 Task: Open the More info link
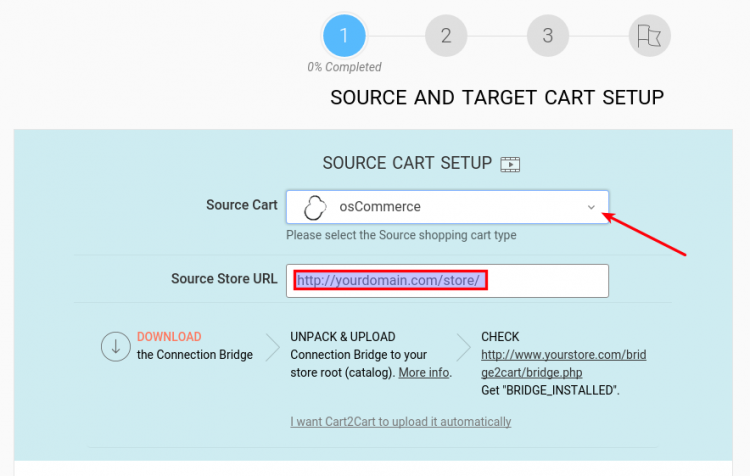(424, 373)
